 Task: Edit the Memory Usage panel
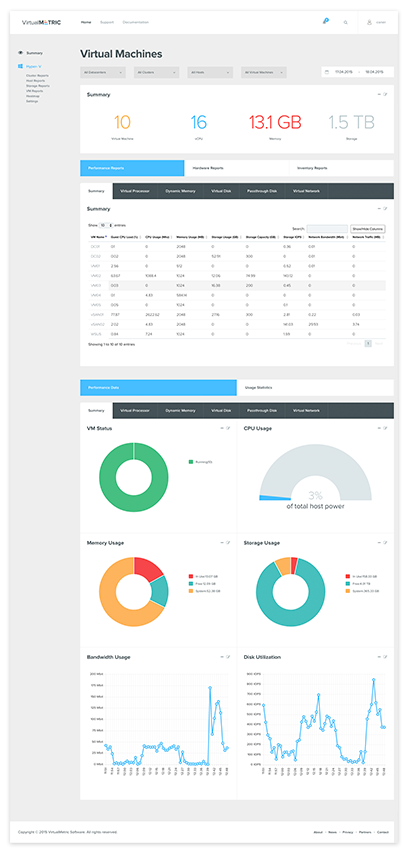(x=228, y=543)
